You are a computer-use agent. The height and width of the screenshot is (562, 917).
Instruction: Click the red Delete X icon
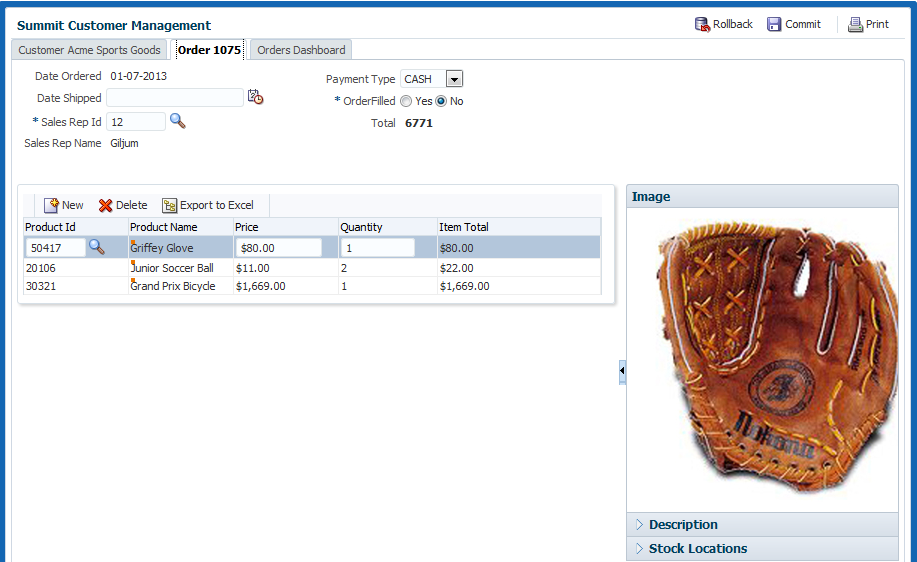coord(105,205)
